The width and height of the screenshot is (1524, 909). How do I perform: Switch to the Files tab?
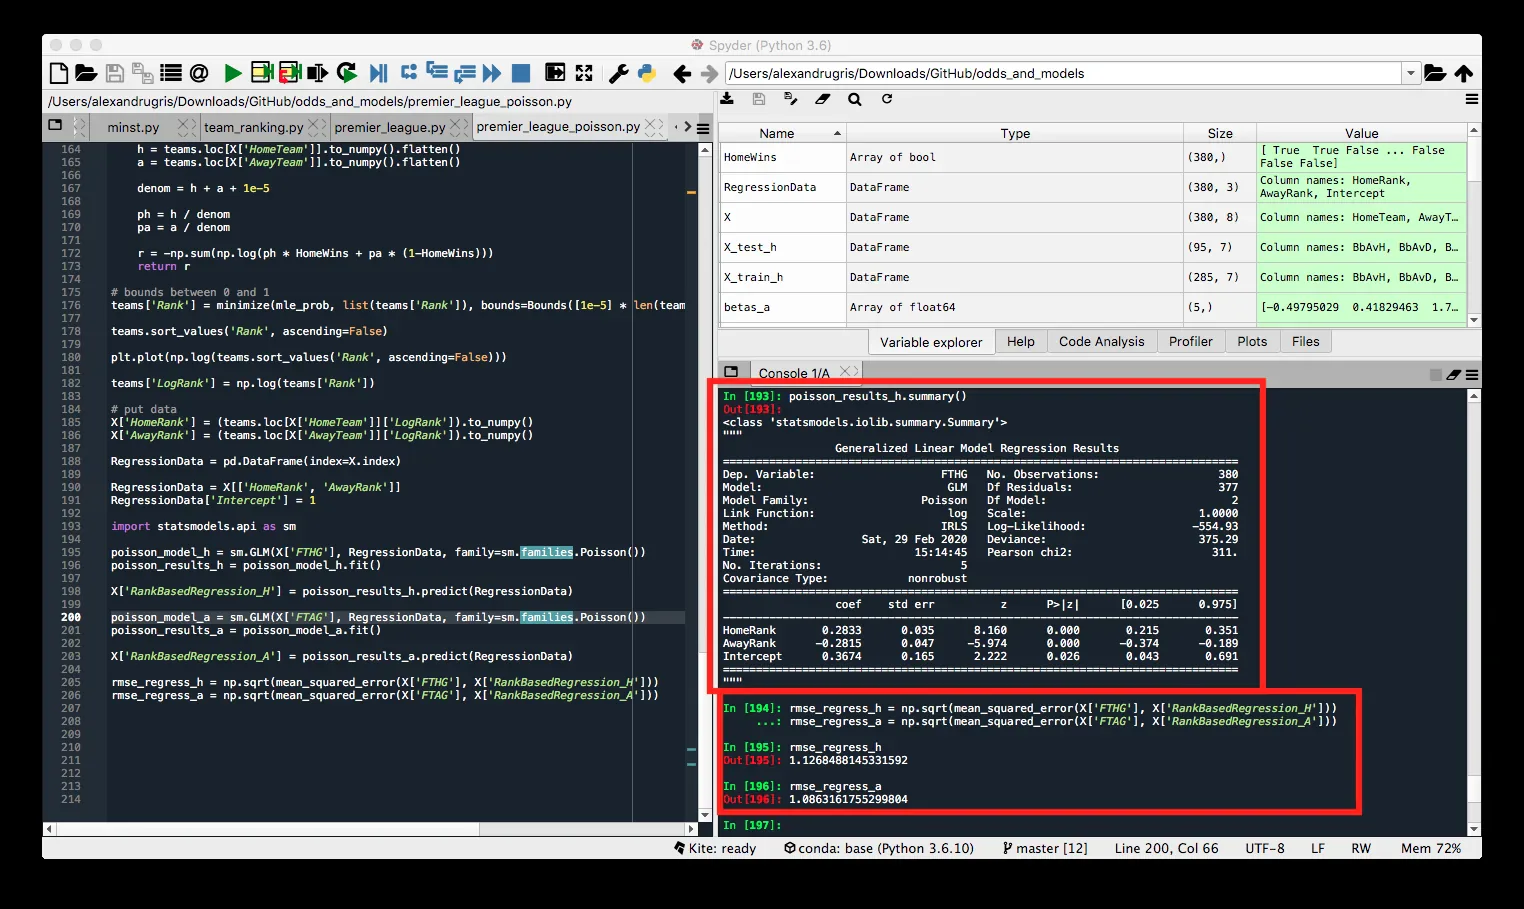pos(1306,341)
